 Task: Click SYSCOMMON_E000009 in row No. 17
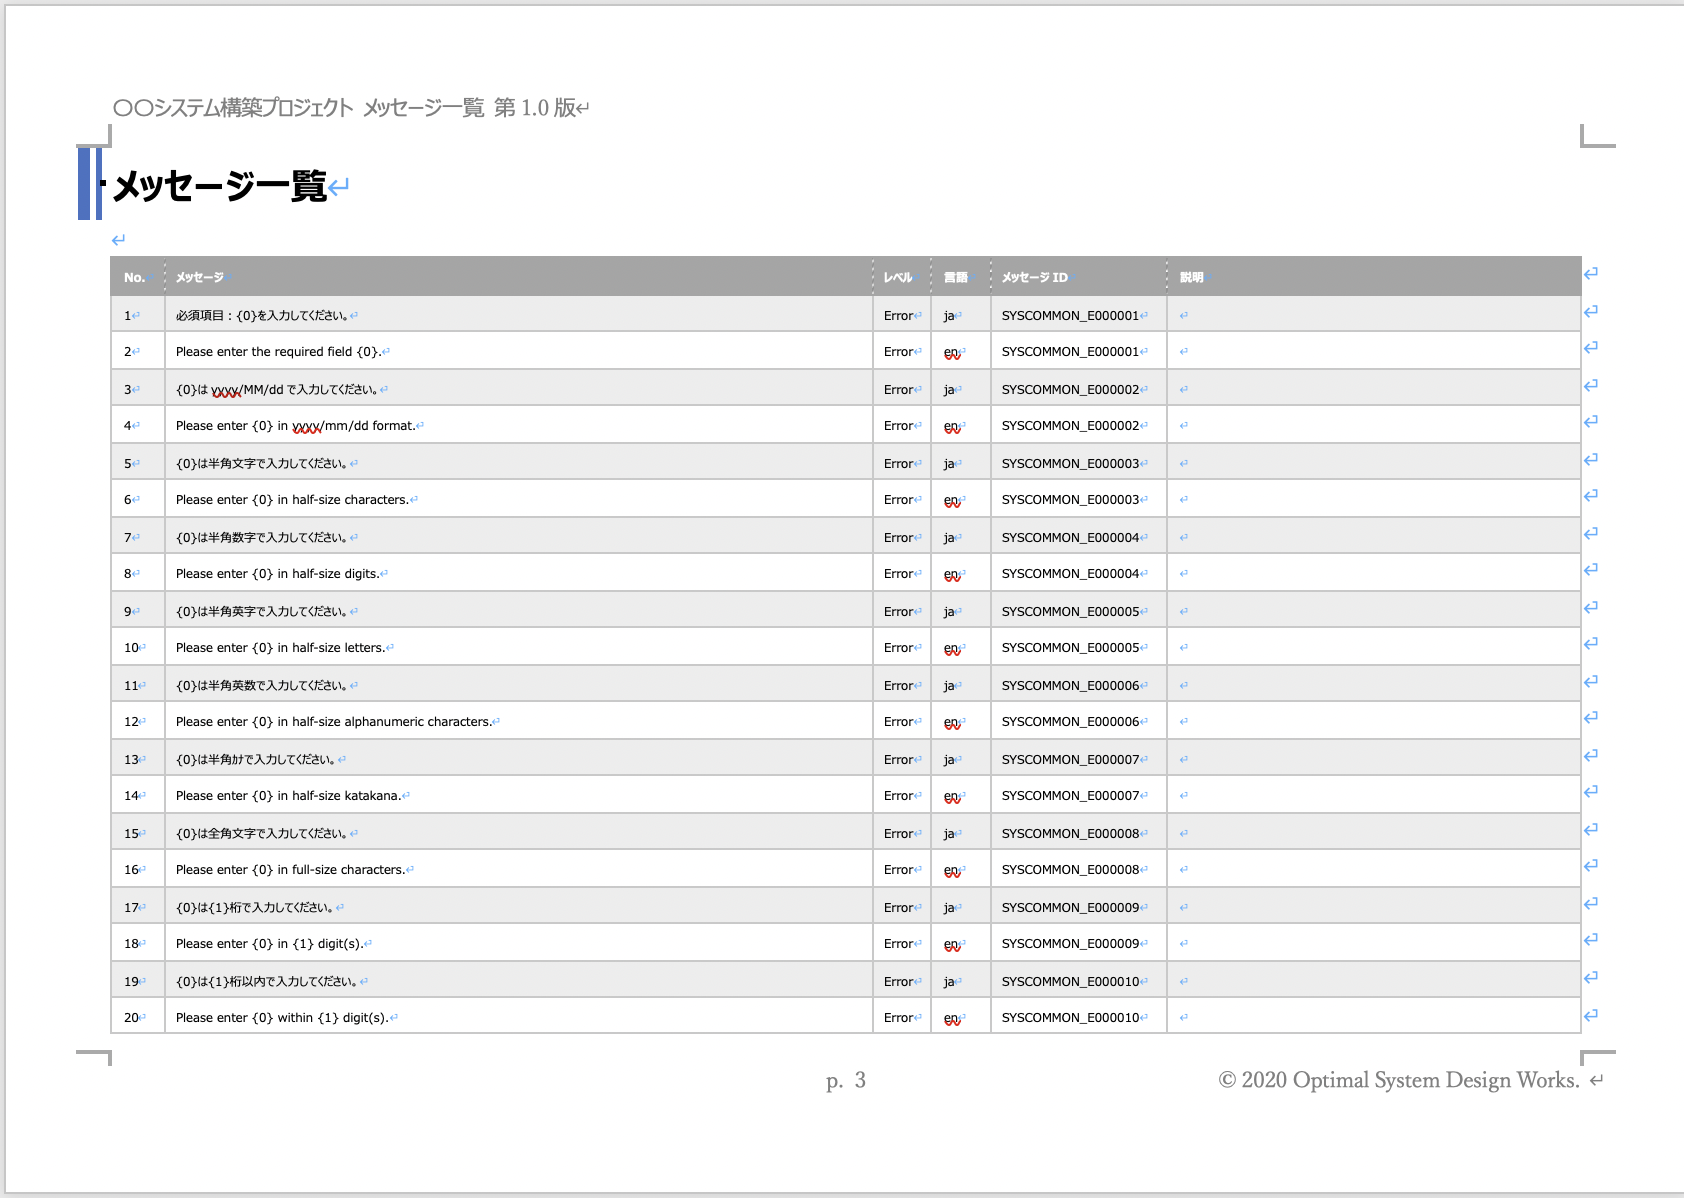coord(1070,908)
